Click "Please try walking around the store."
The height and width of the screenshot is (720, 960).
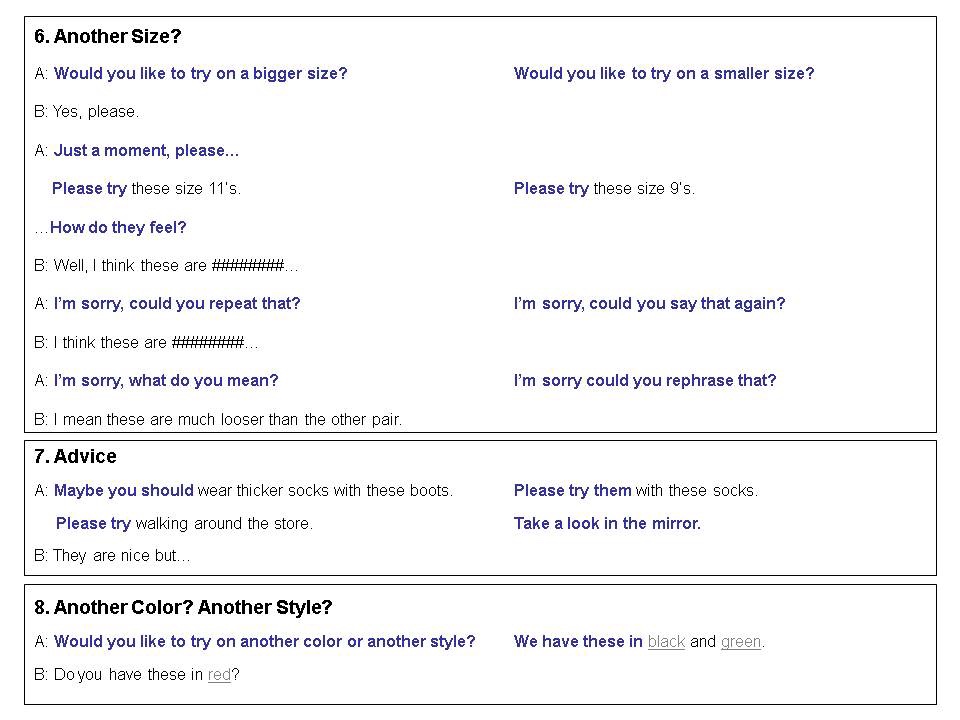point(184,524)
